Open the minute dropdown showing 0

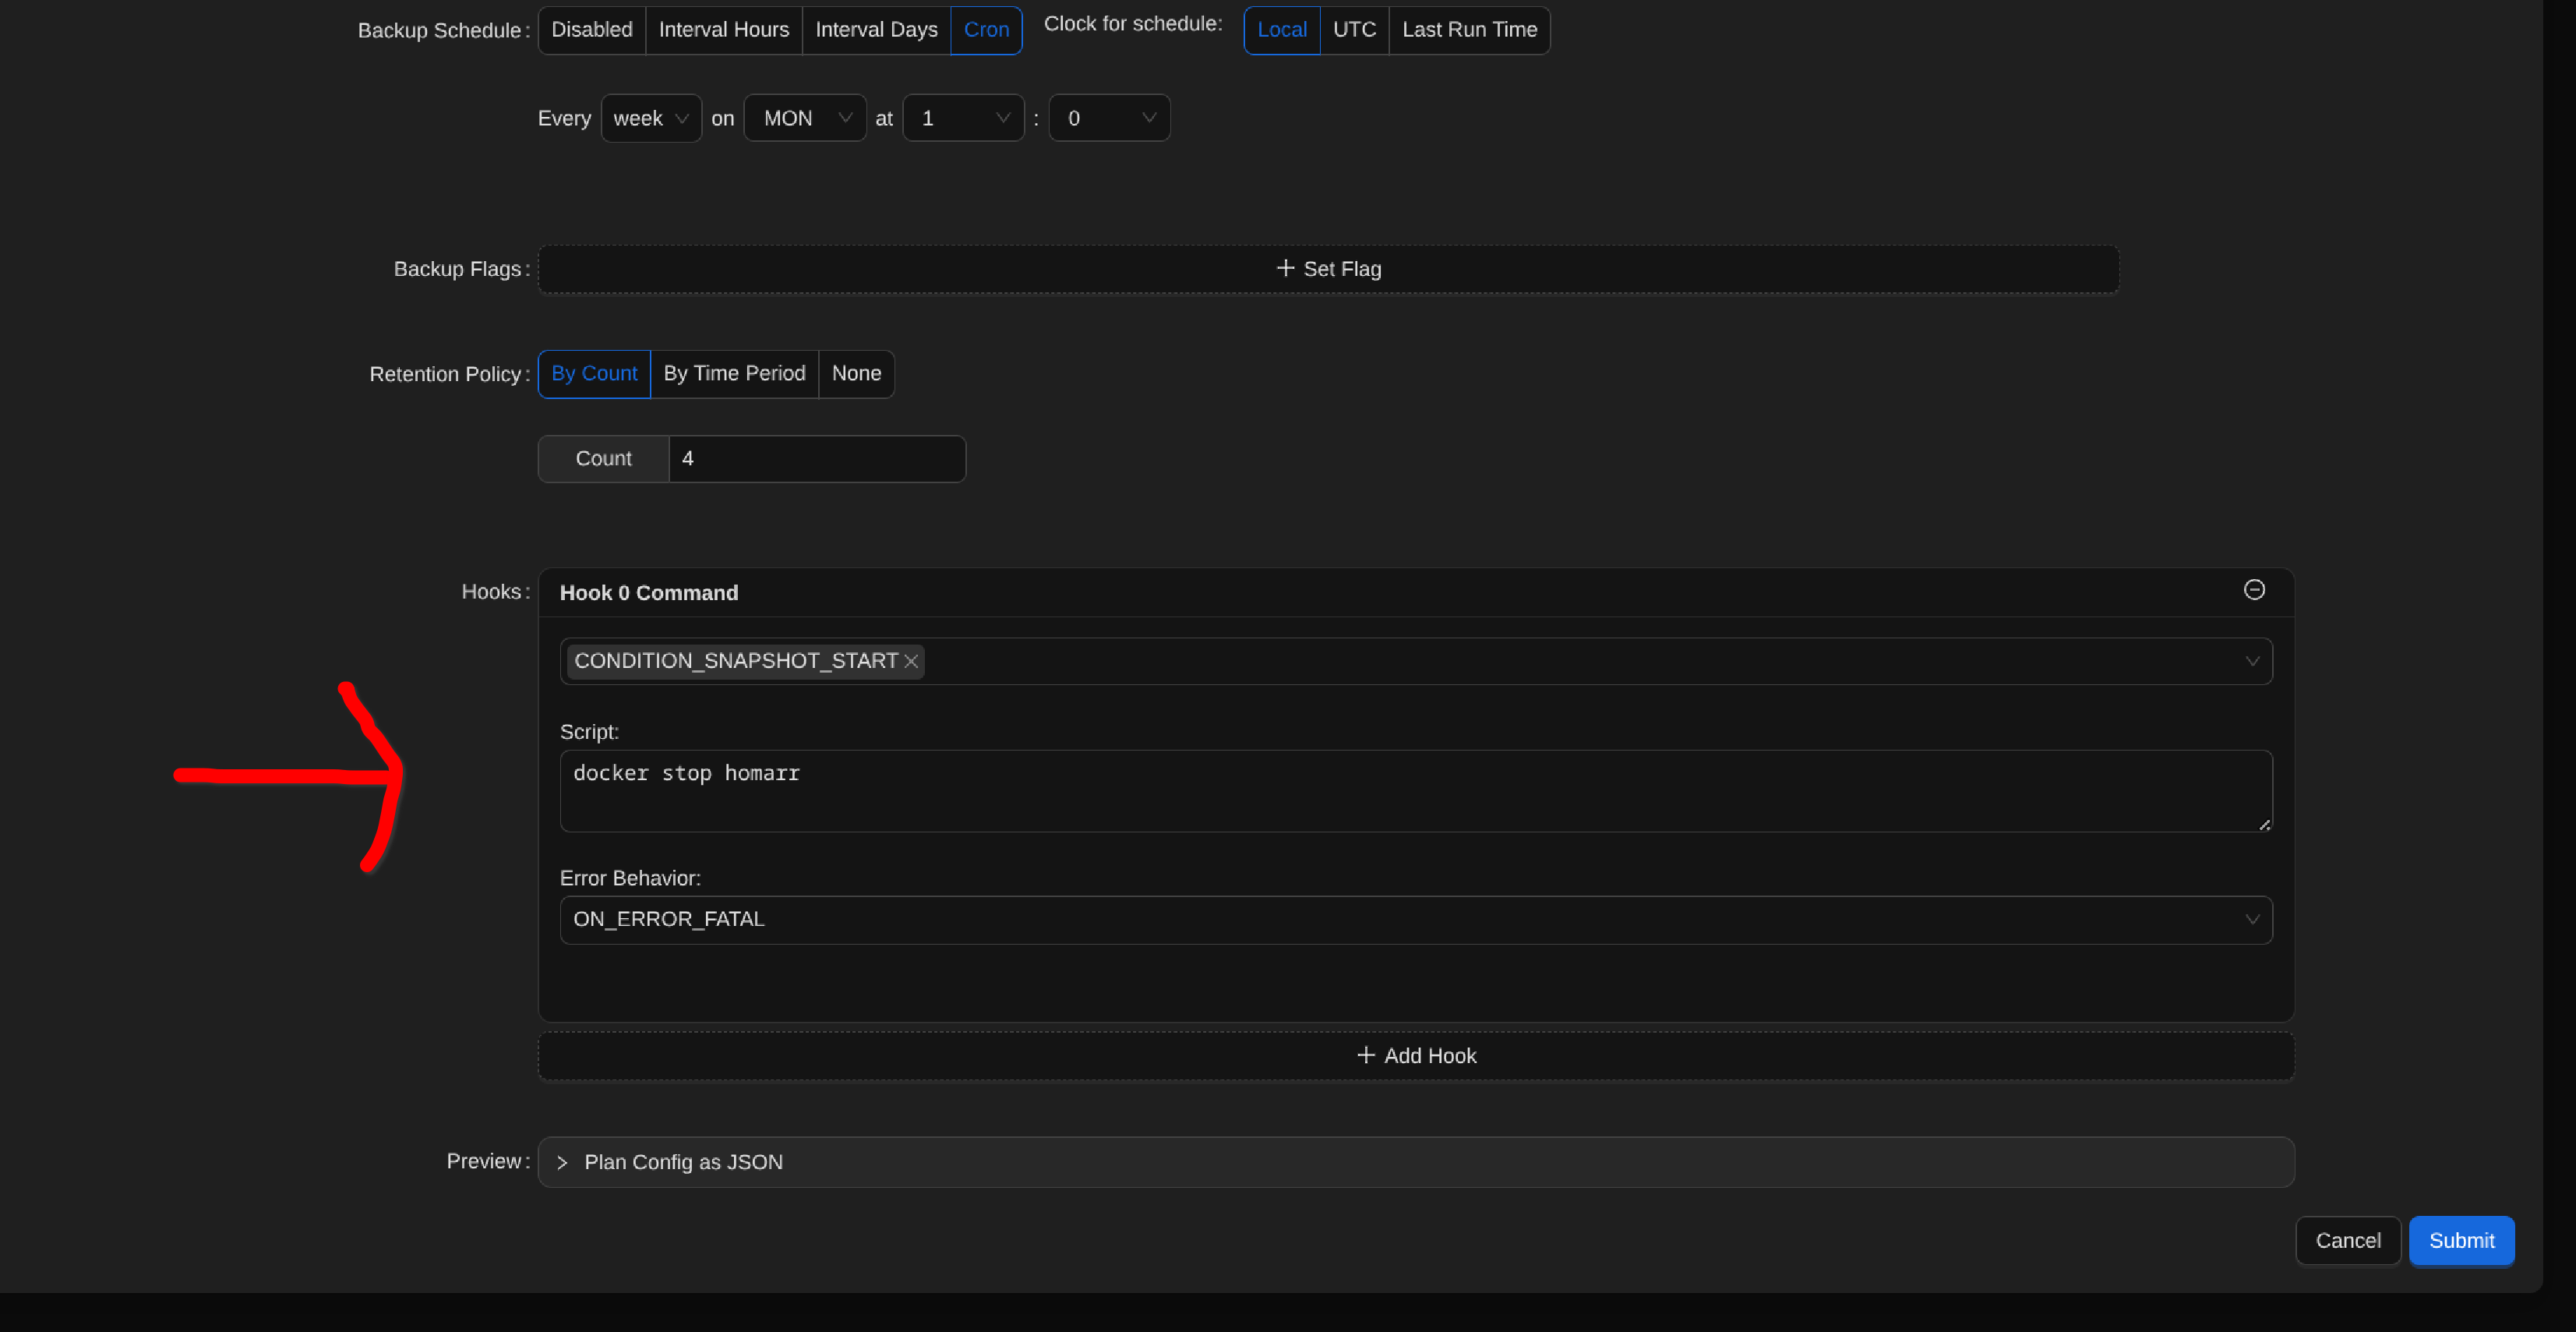point(1109,118)
